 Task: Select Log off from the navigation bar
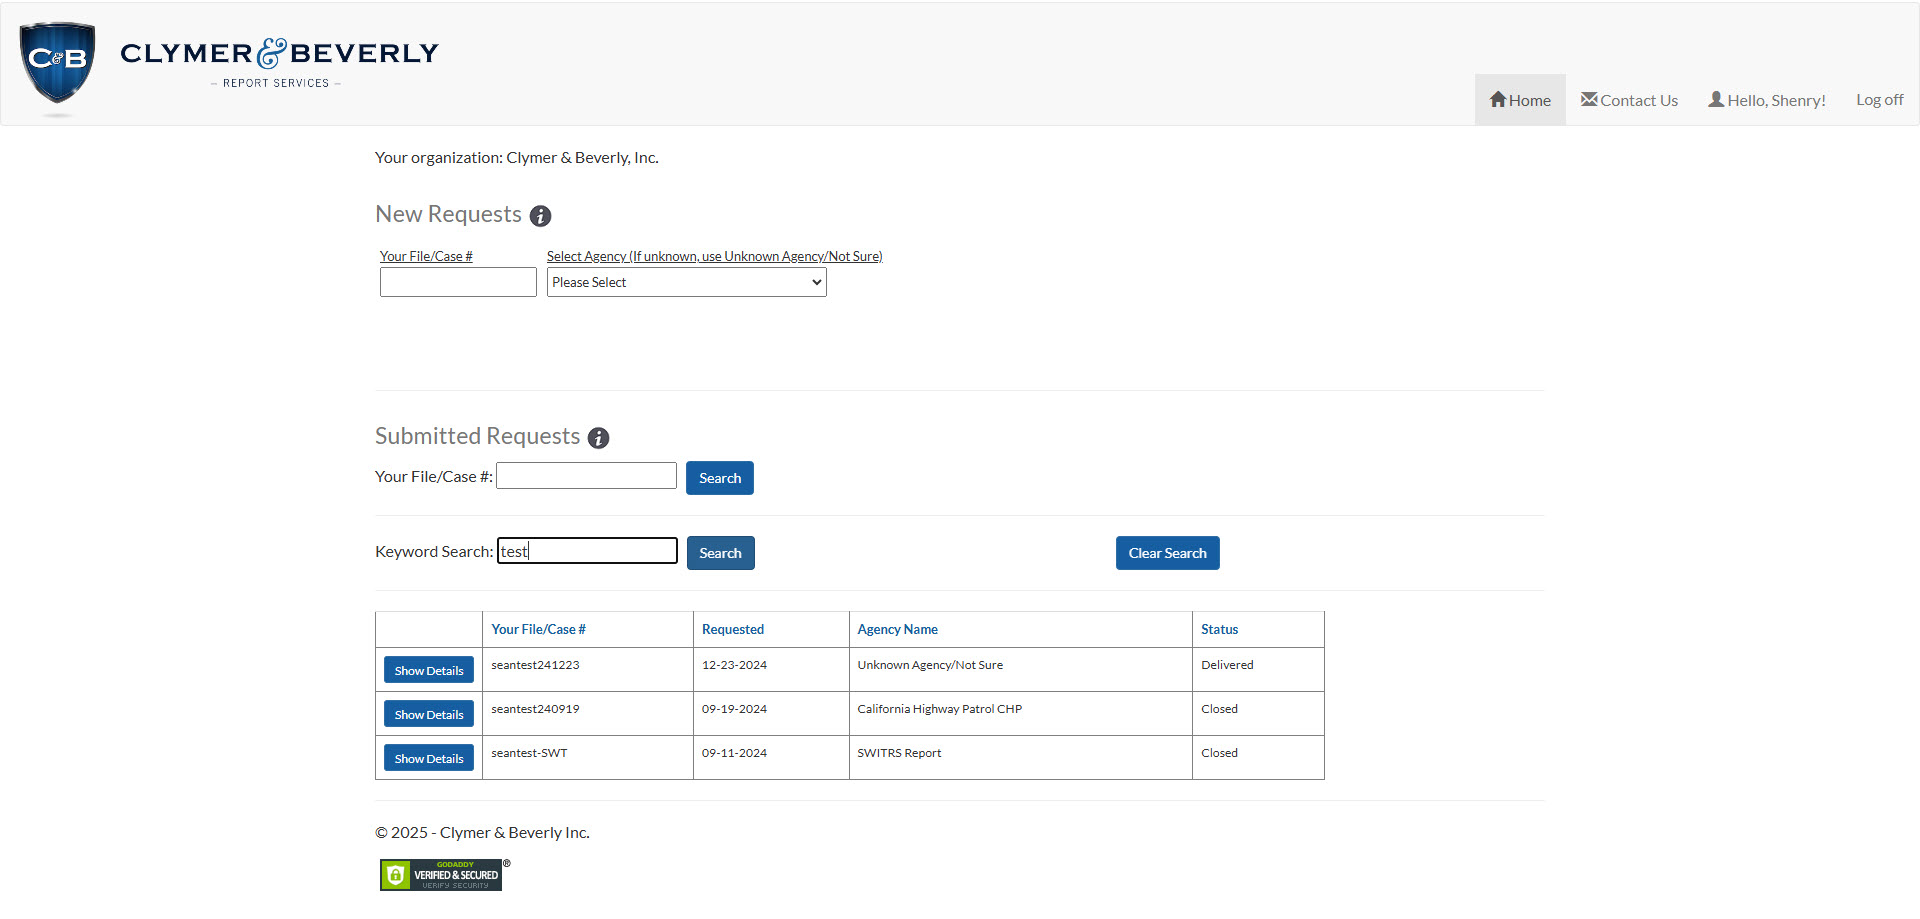pos(1878,99)
